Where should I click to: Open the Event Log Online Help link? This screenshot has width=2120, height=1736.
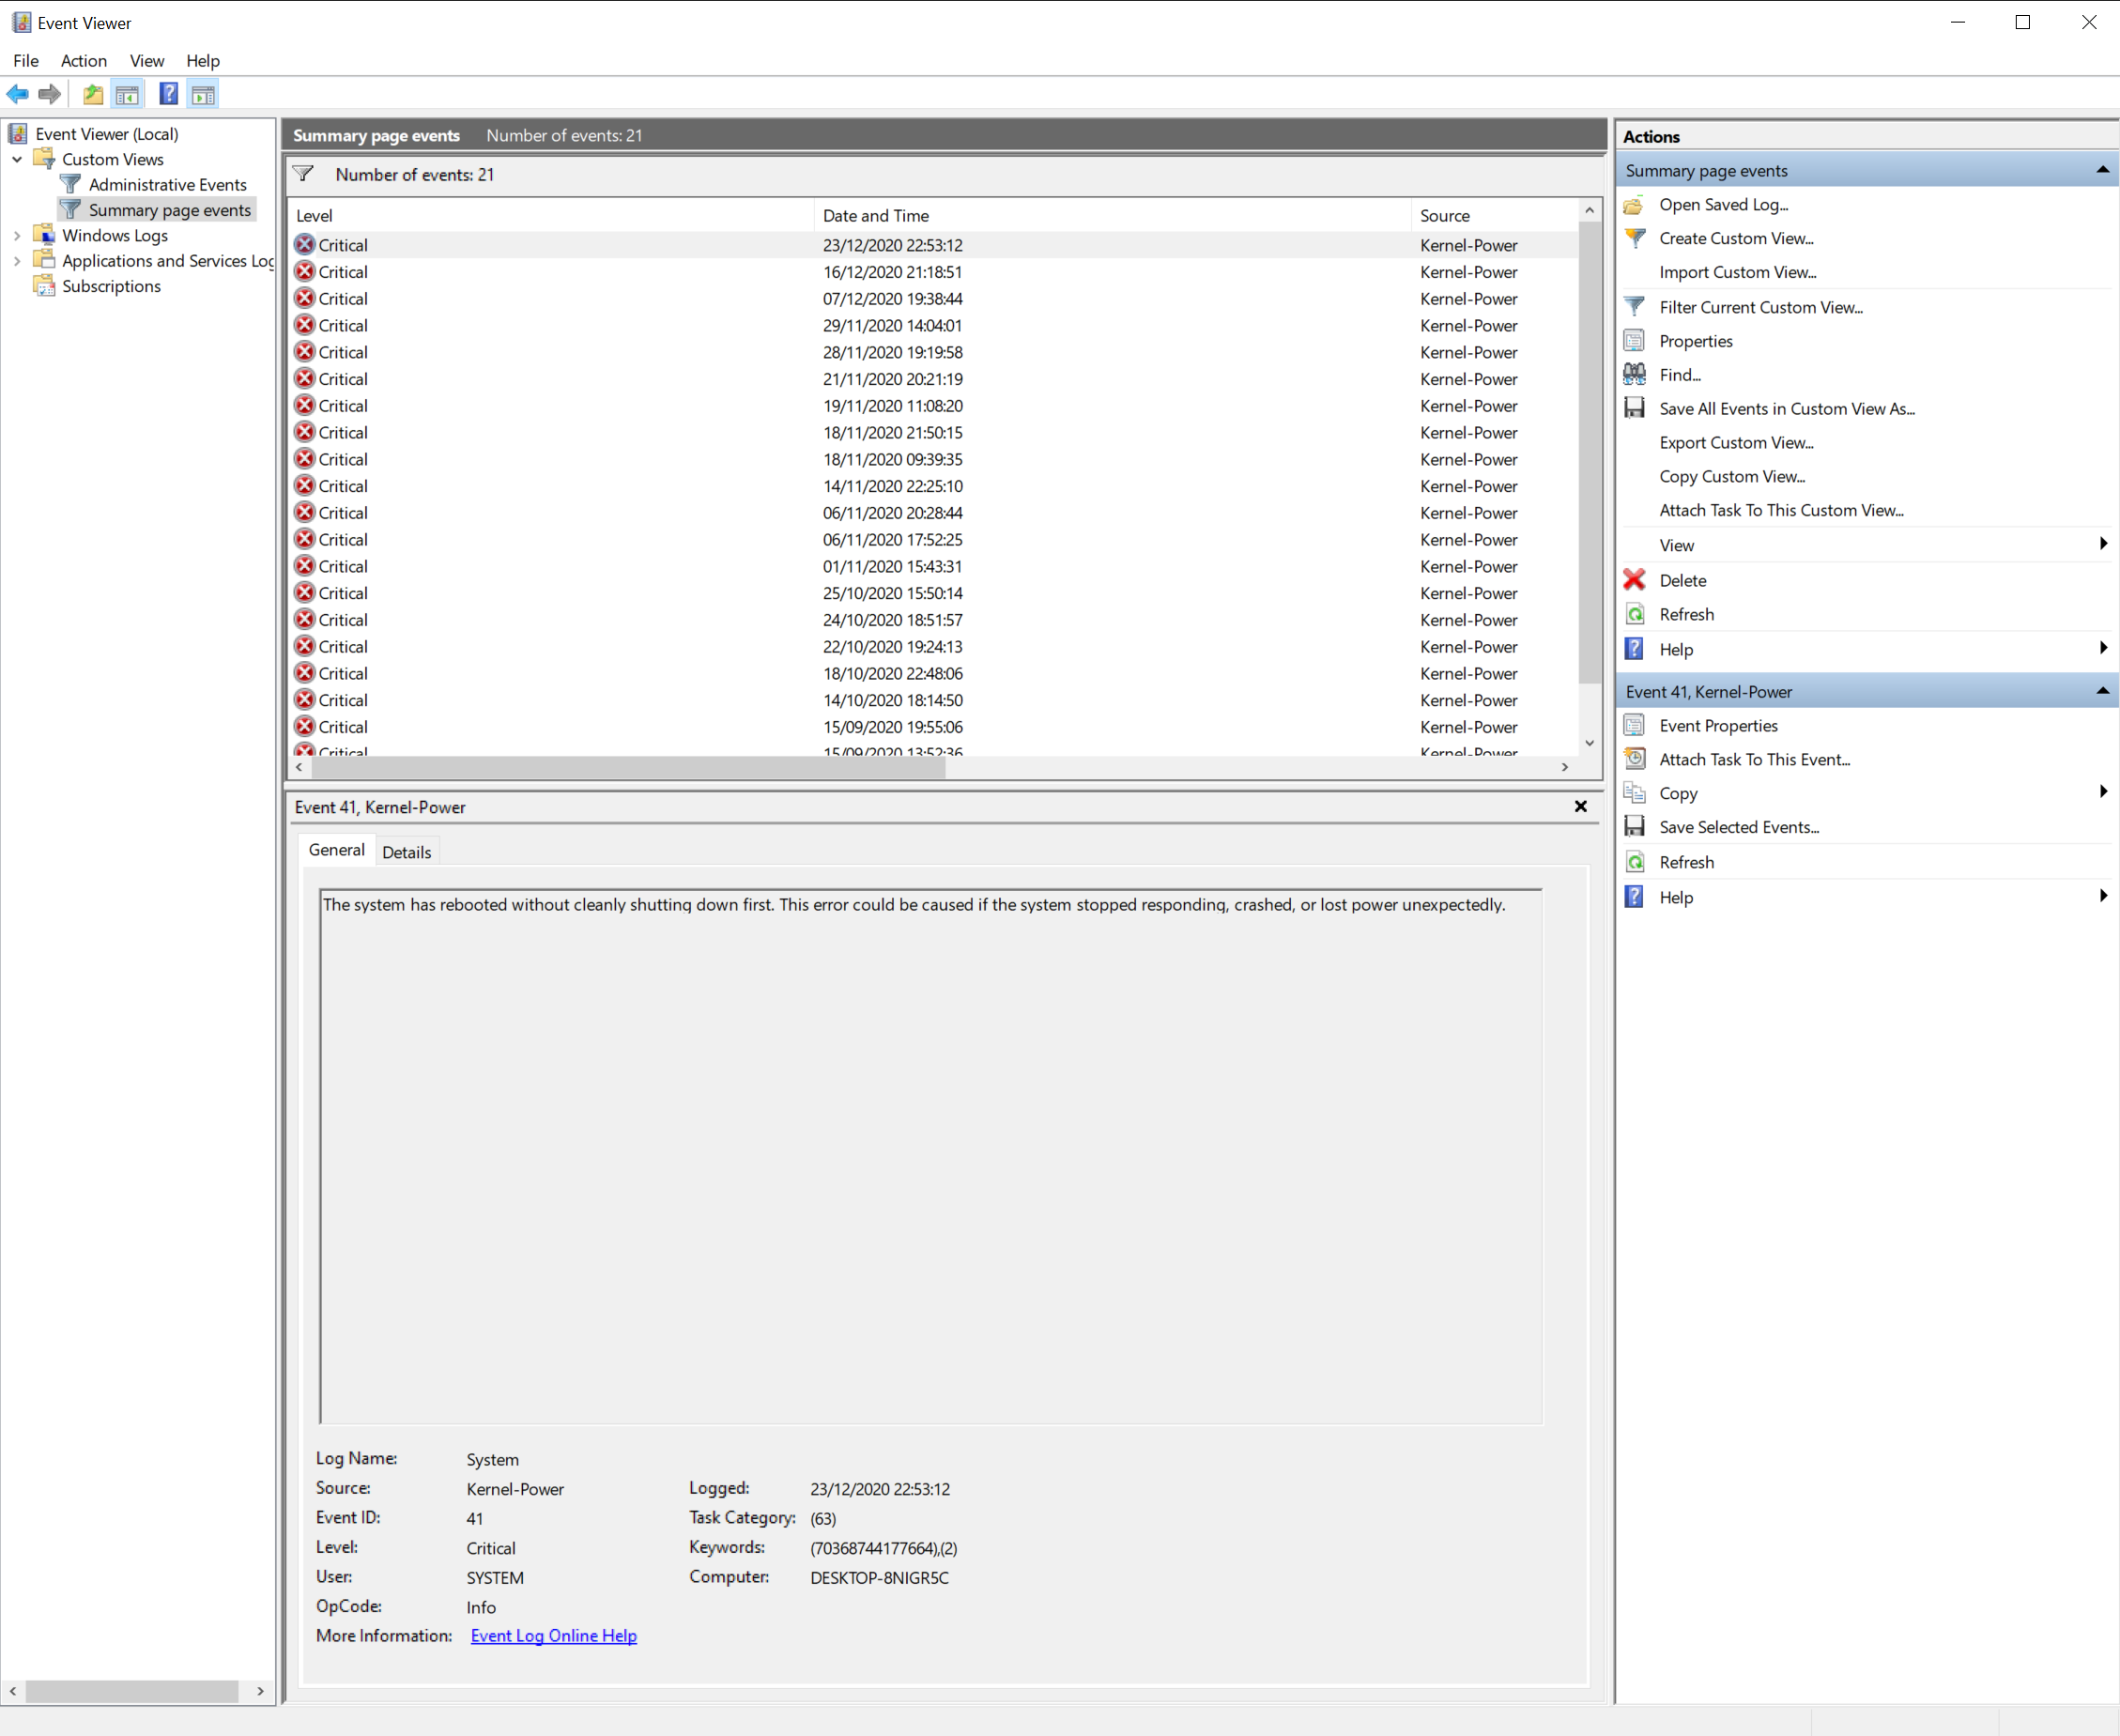553,1635
